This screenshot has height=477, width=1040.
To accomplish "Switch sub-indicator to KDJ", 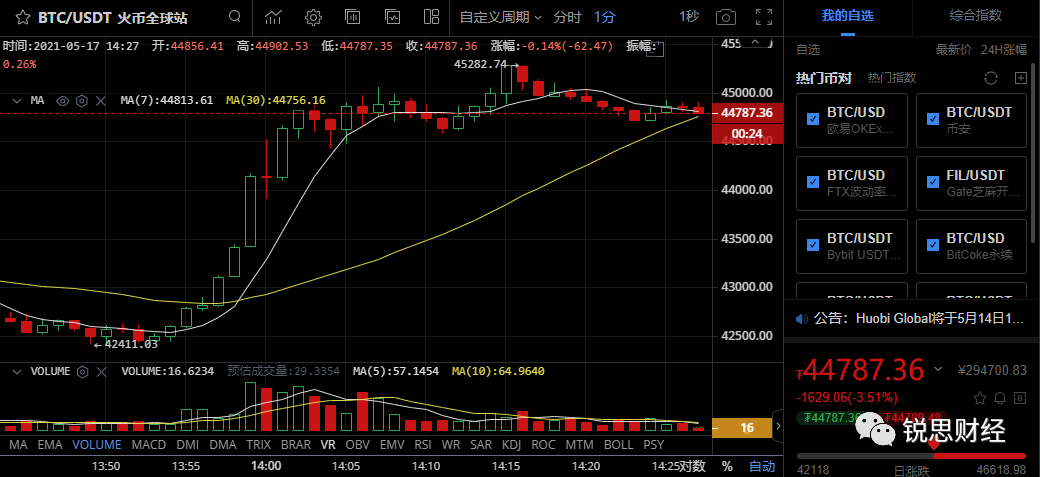I will (511, 444).
